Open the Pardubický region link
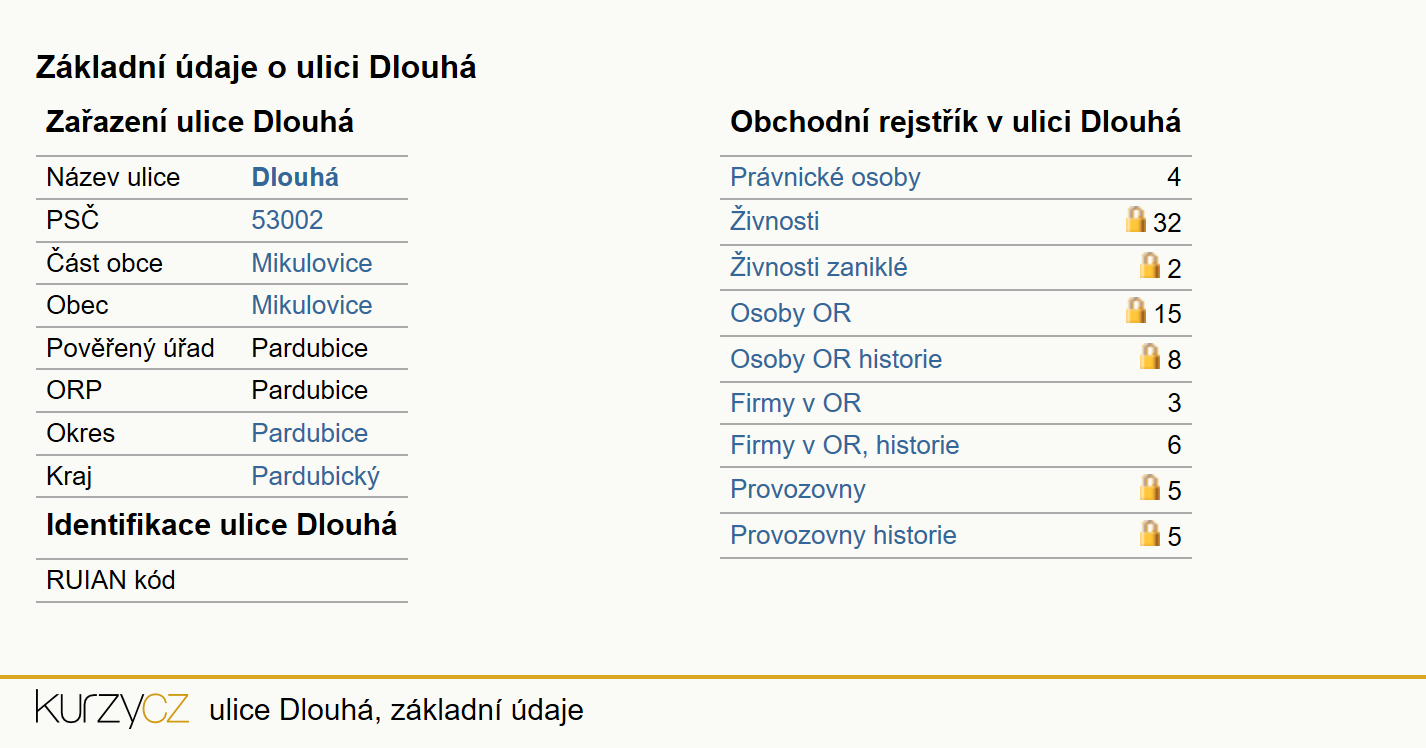 click(x=316, y=476)
